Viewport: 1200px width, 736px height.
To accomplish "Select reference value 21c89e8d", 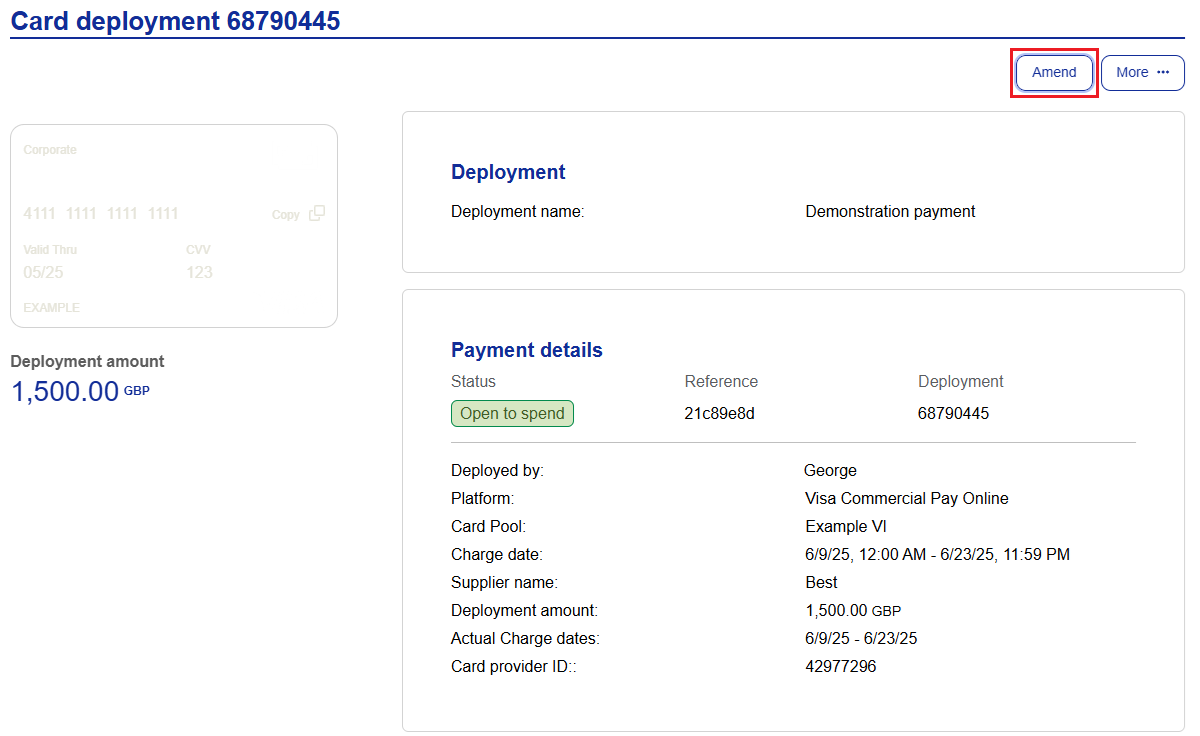I will [719, 413].
